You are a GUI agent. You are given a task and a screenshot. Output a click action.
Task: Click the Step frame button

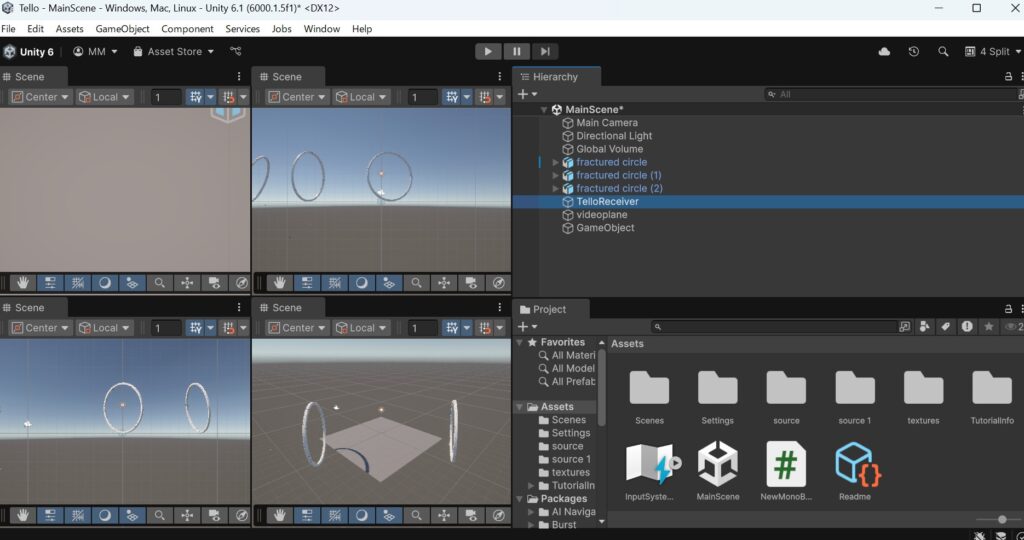tap(545, 51)
